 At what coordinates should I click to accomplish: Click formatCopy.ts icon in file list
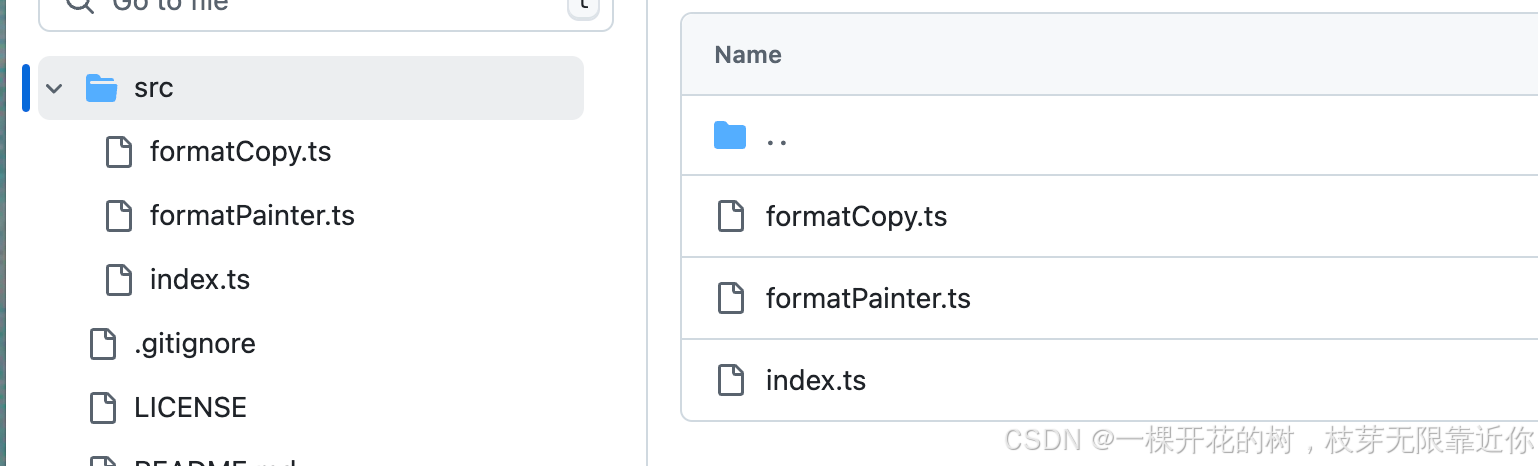731,217
